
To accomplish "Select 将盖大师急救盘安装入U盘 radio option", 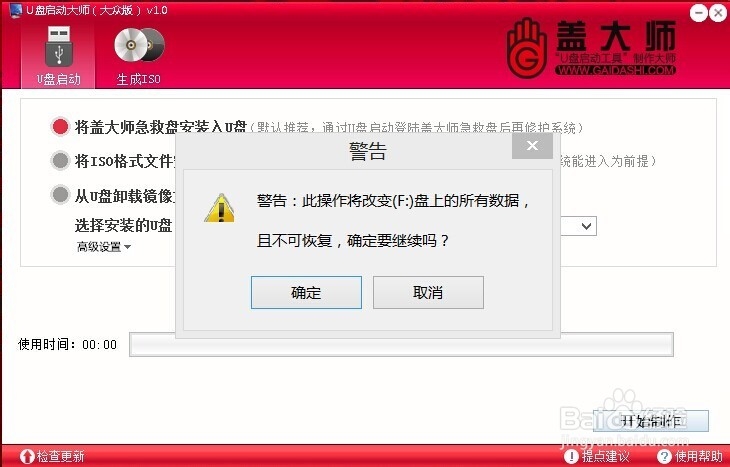I will click(x=60, y=126).
